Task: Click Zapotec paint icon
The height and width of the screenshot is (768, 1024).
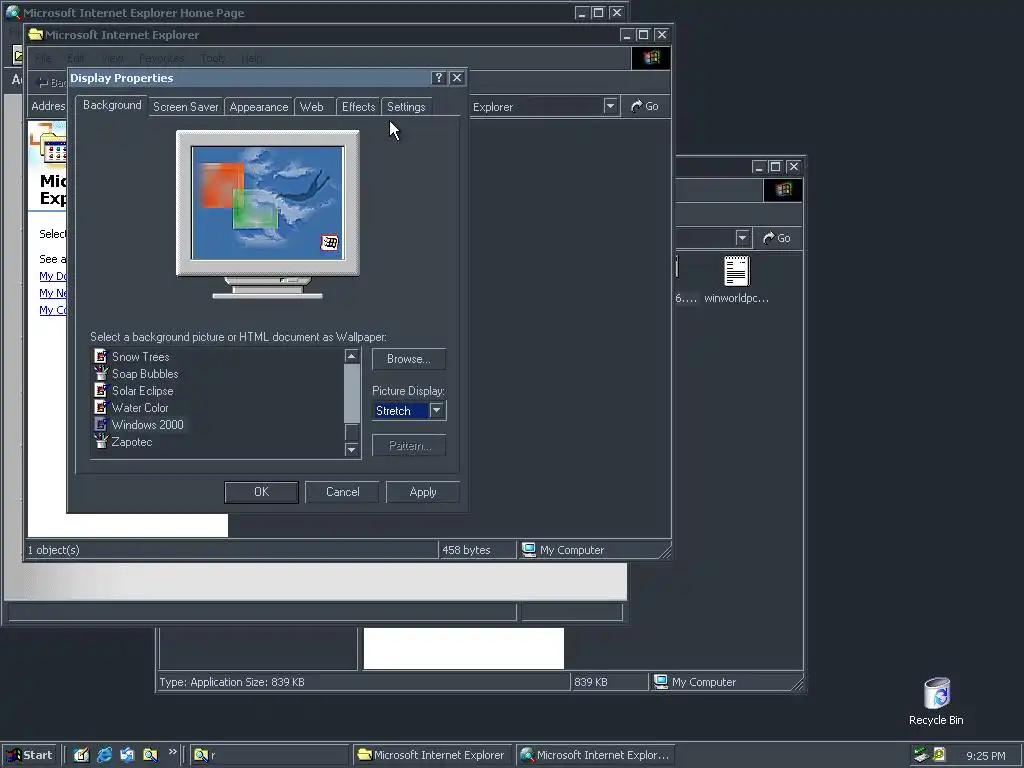Action: click(x=101, y=441)
